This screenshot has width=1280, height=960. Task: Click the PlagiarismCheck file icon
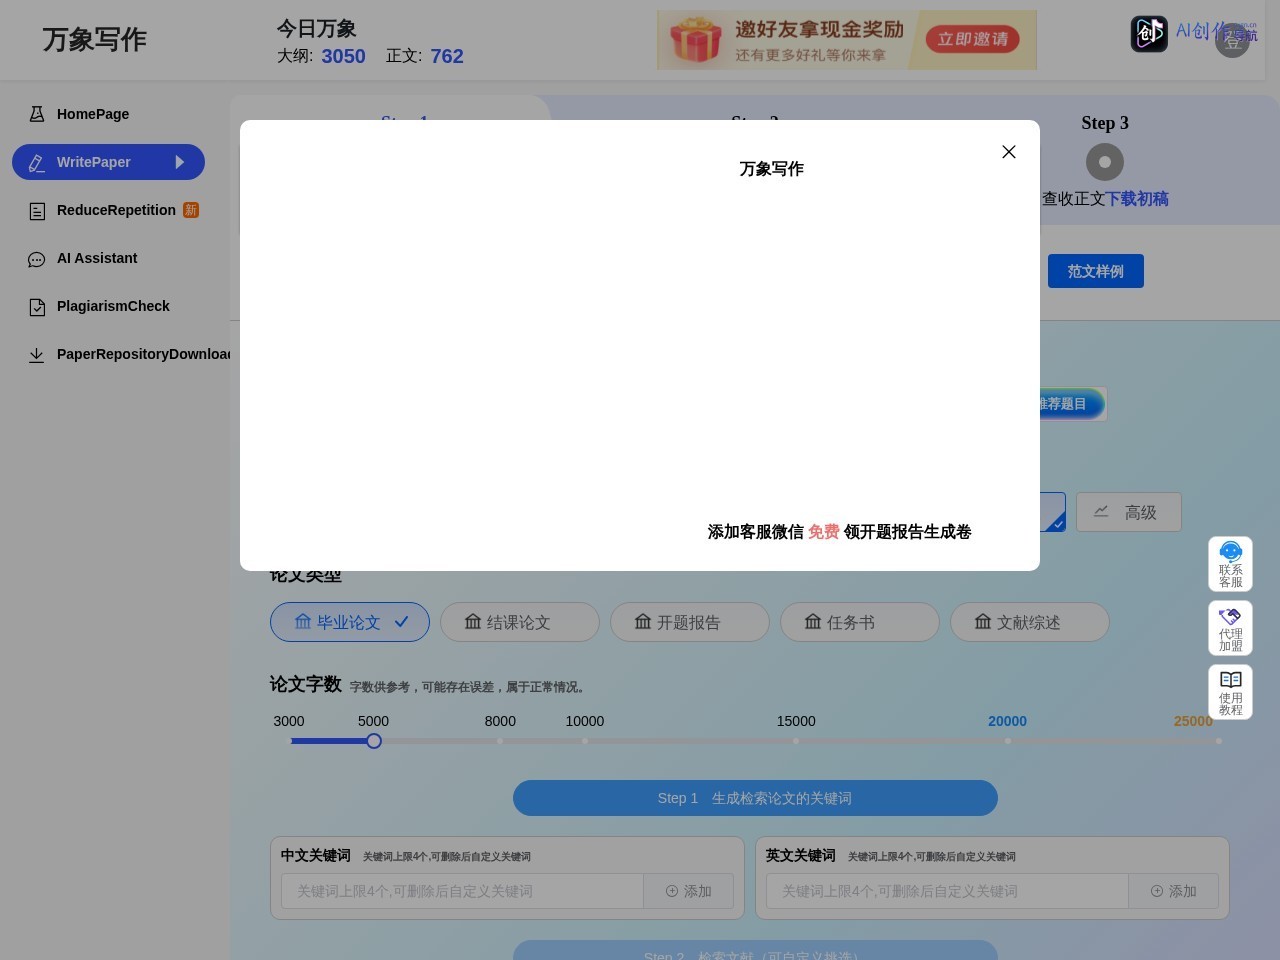(x=37, y=307)
